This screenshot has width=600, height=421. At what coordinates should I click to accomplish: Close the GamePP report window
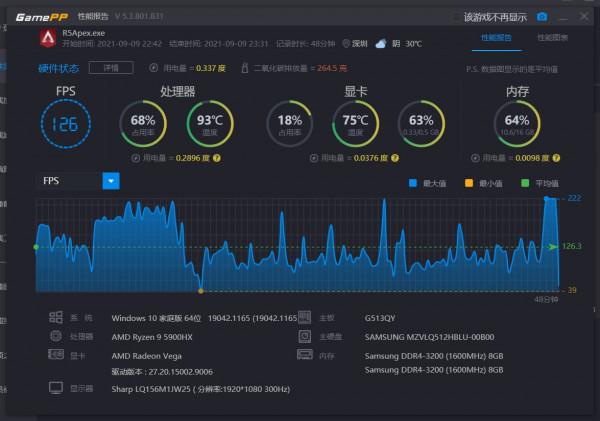click(584, 16)
